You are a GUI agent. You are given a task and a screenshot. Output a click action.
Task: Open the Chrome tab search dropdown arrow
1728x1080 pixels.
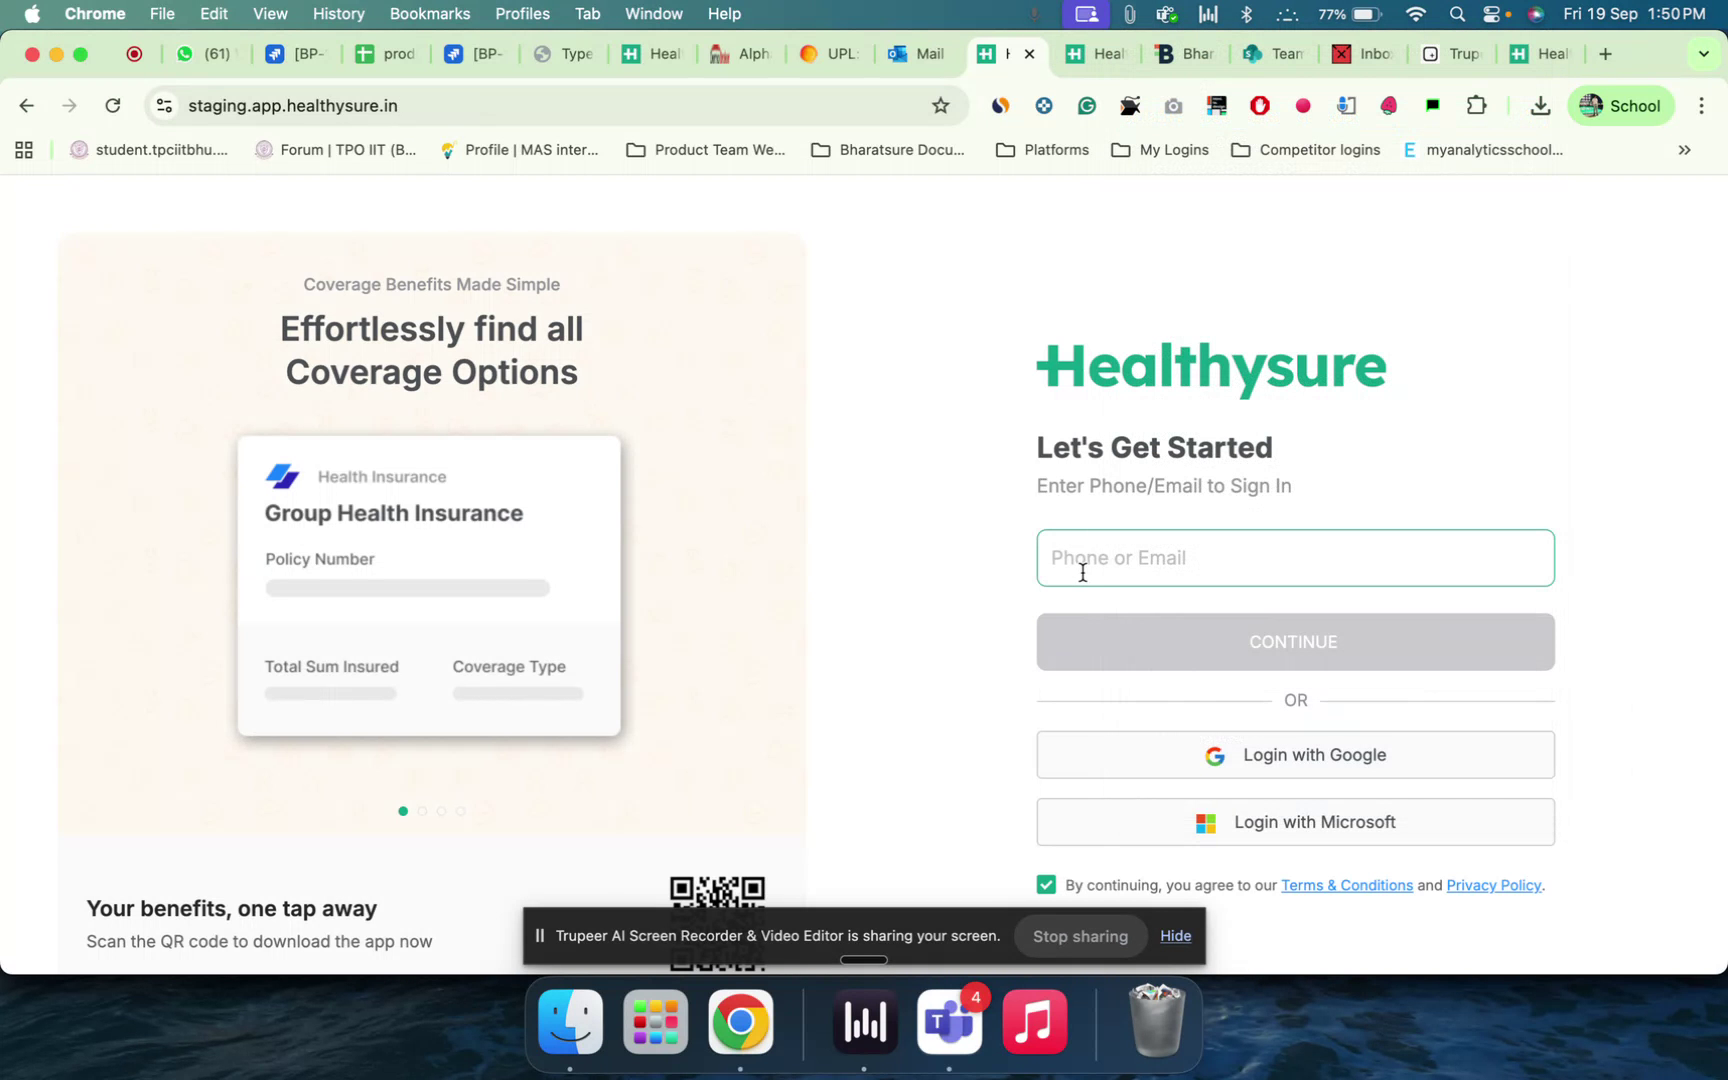tap(1702, 53)
